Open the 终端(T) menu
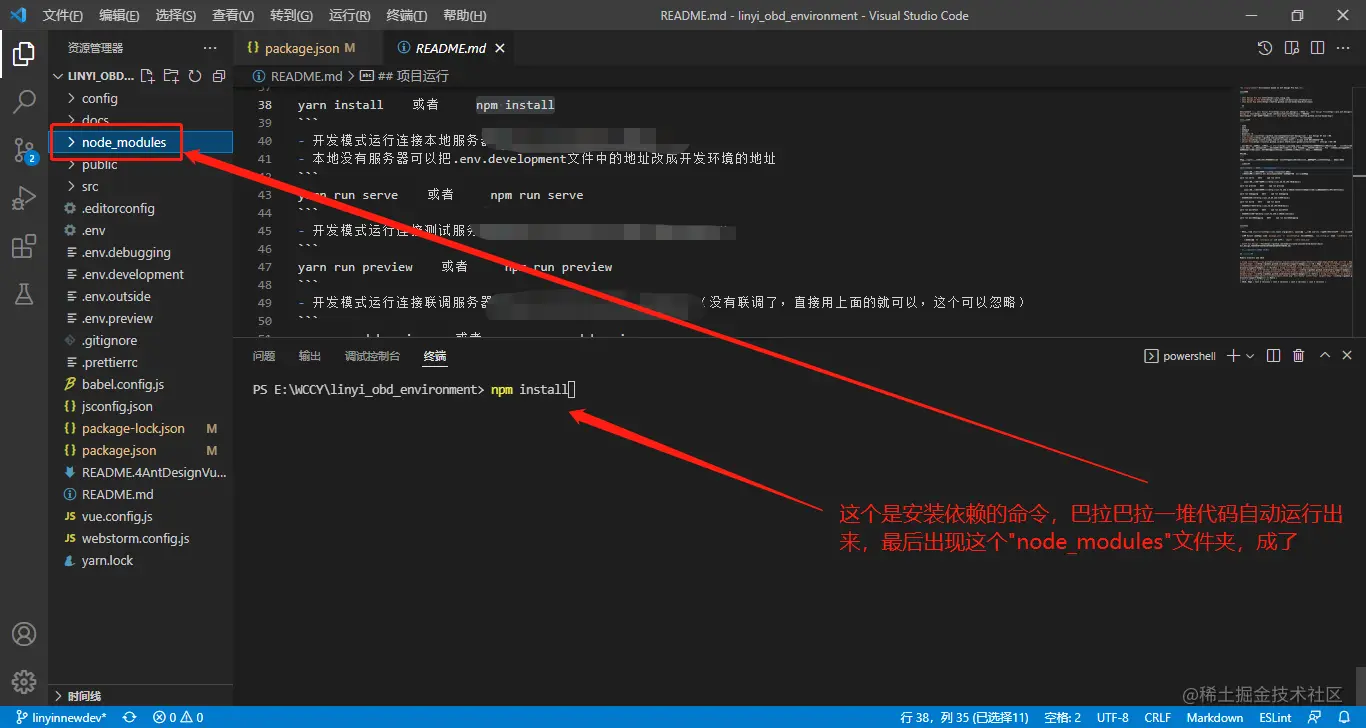The image size is (1366, 728). (406, 16)
